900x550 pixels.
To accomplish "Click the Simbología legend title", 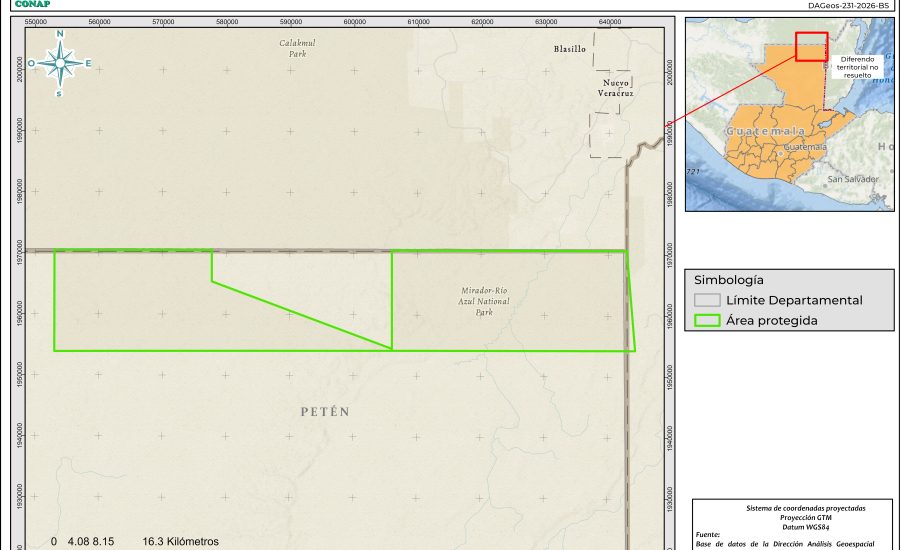I will click(x=729, y=280).
